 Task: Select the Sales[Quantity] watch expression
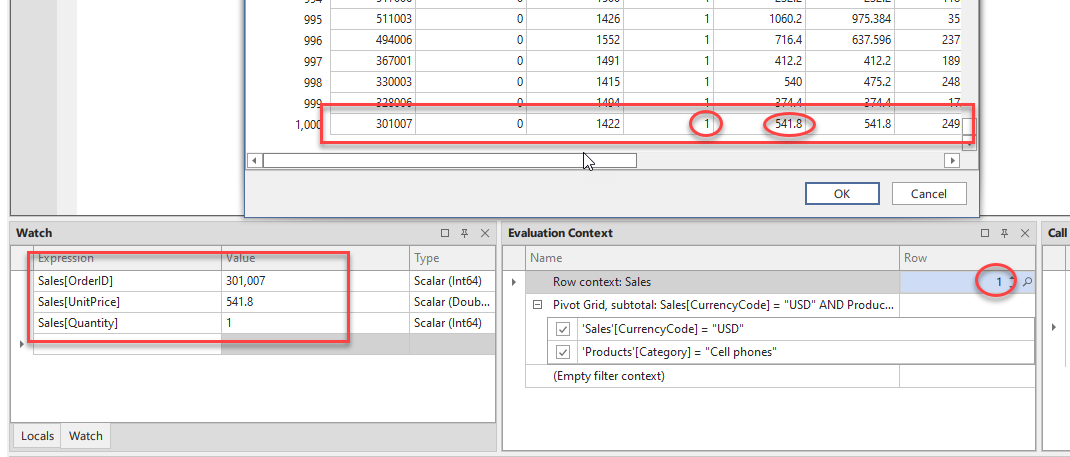pyautogui.click(x=127, y=323)
